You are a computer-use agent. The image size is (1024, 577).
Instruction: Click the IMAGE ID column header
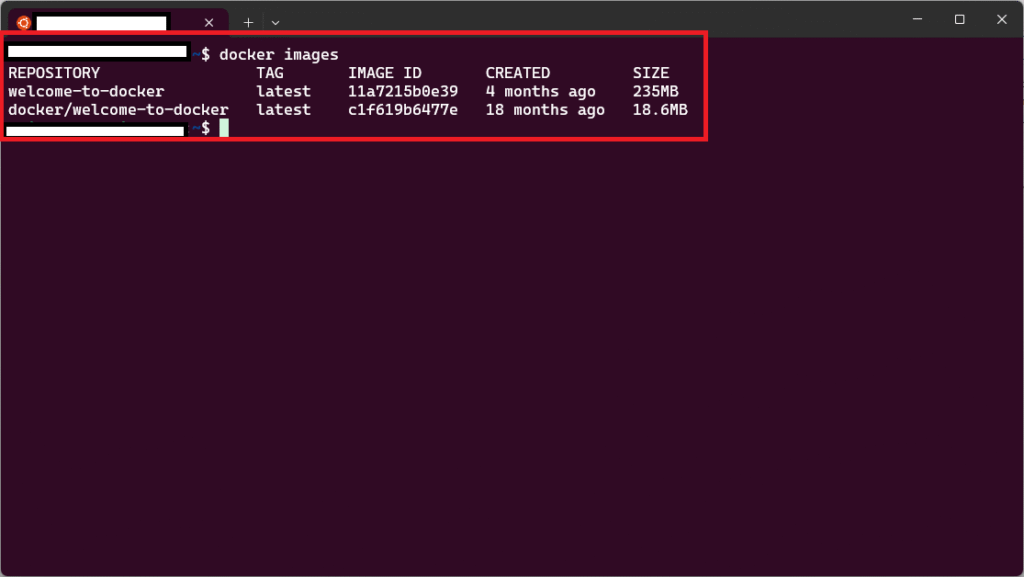pos(385,73)
